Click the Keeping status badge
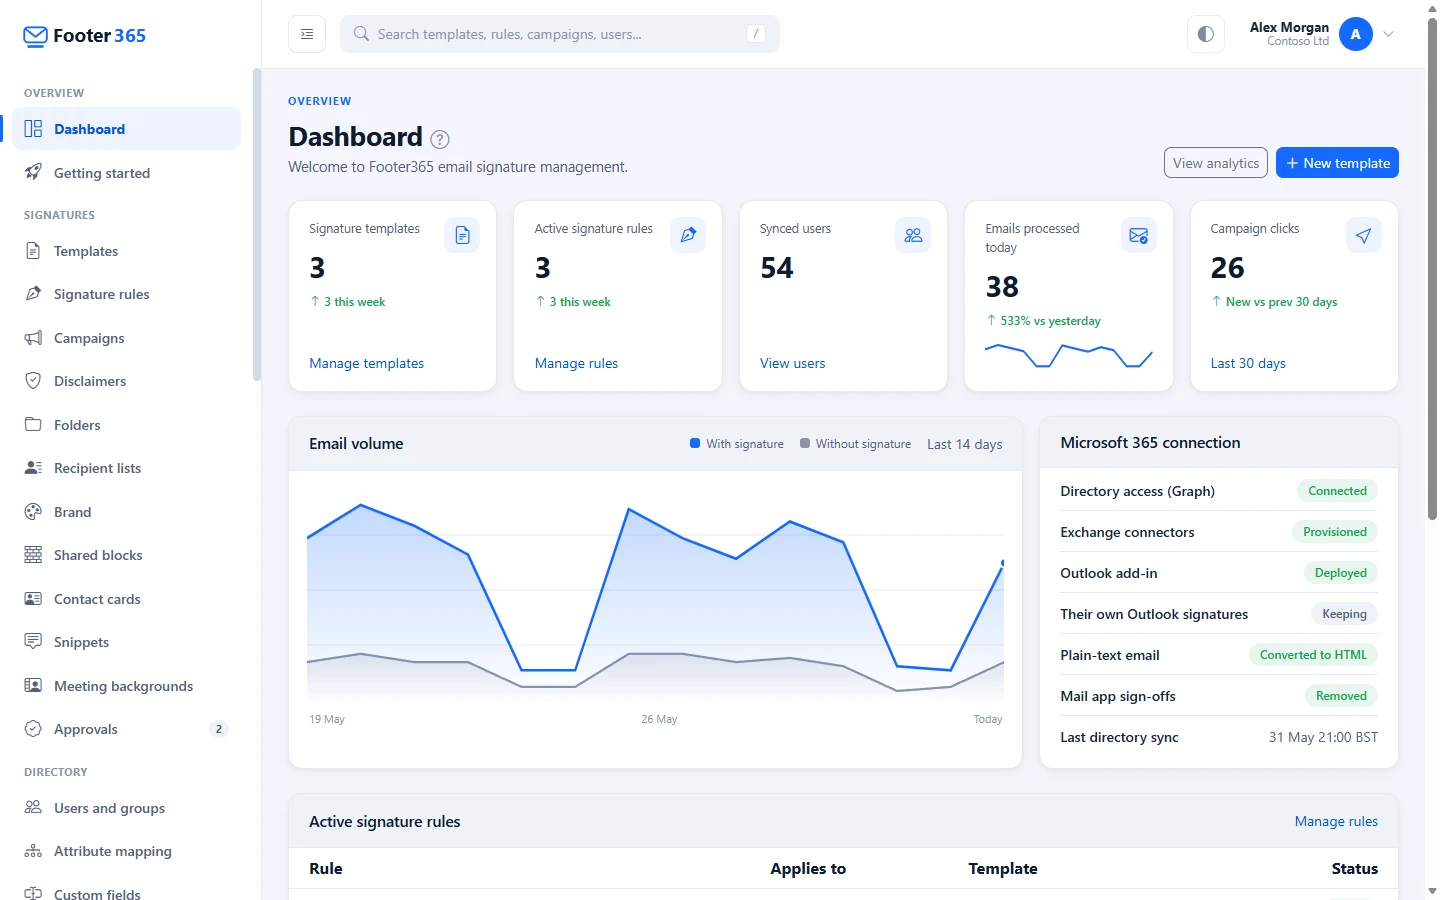This screenshot has width=1440, height=900. click(x=1344, y=614)
